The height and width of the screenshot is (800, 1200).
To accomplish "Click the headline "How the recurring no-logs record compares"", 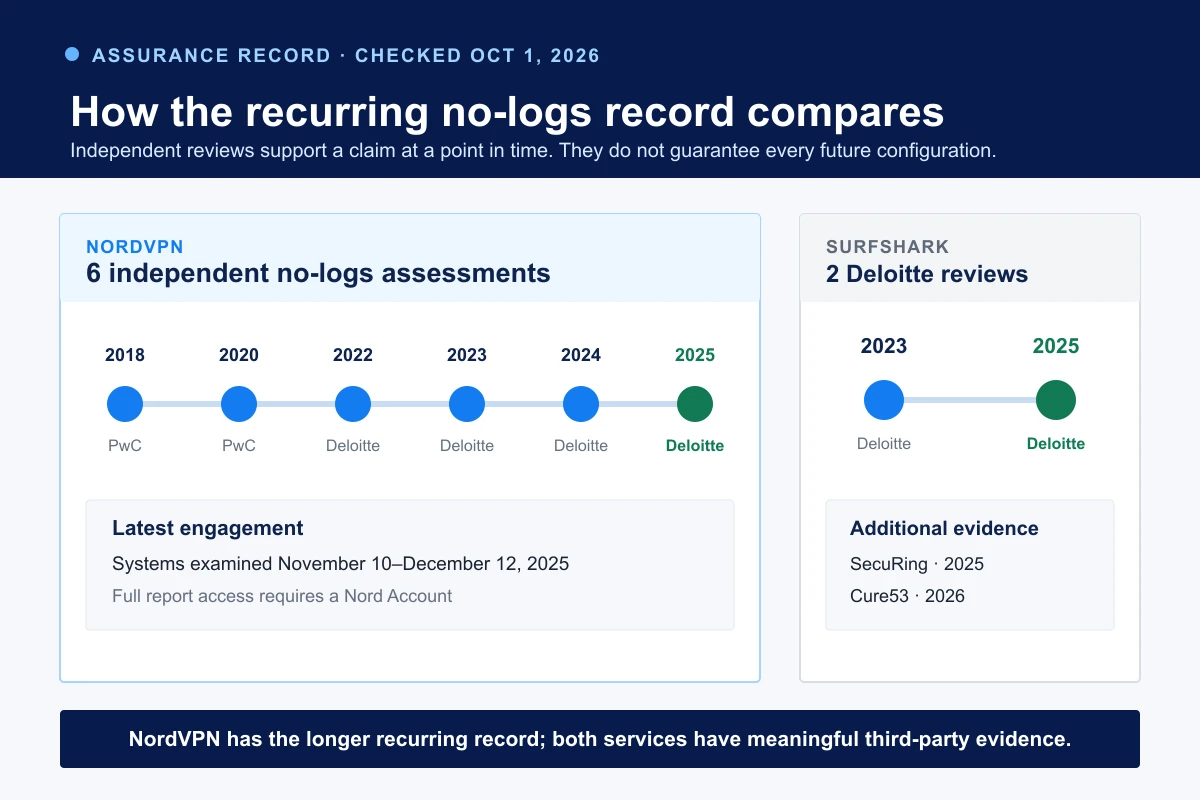I will click(507, 112).
